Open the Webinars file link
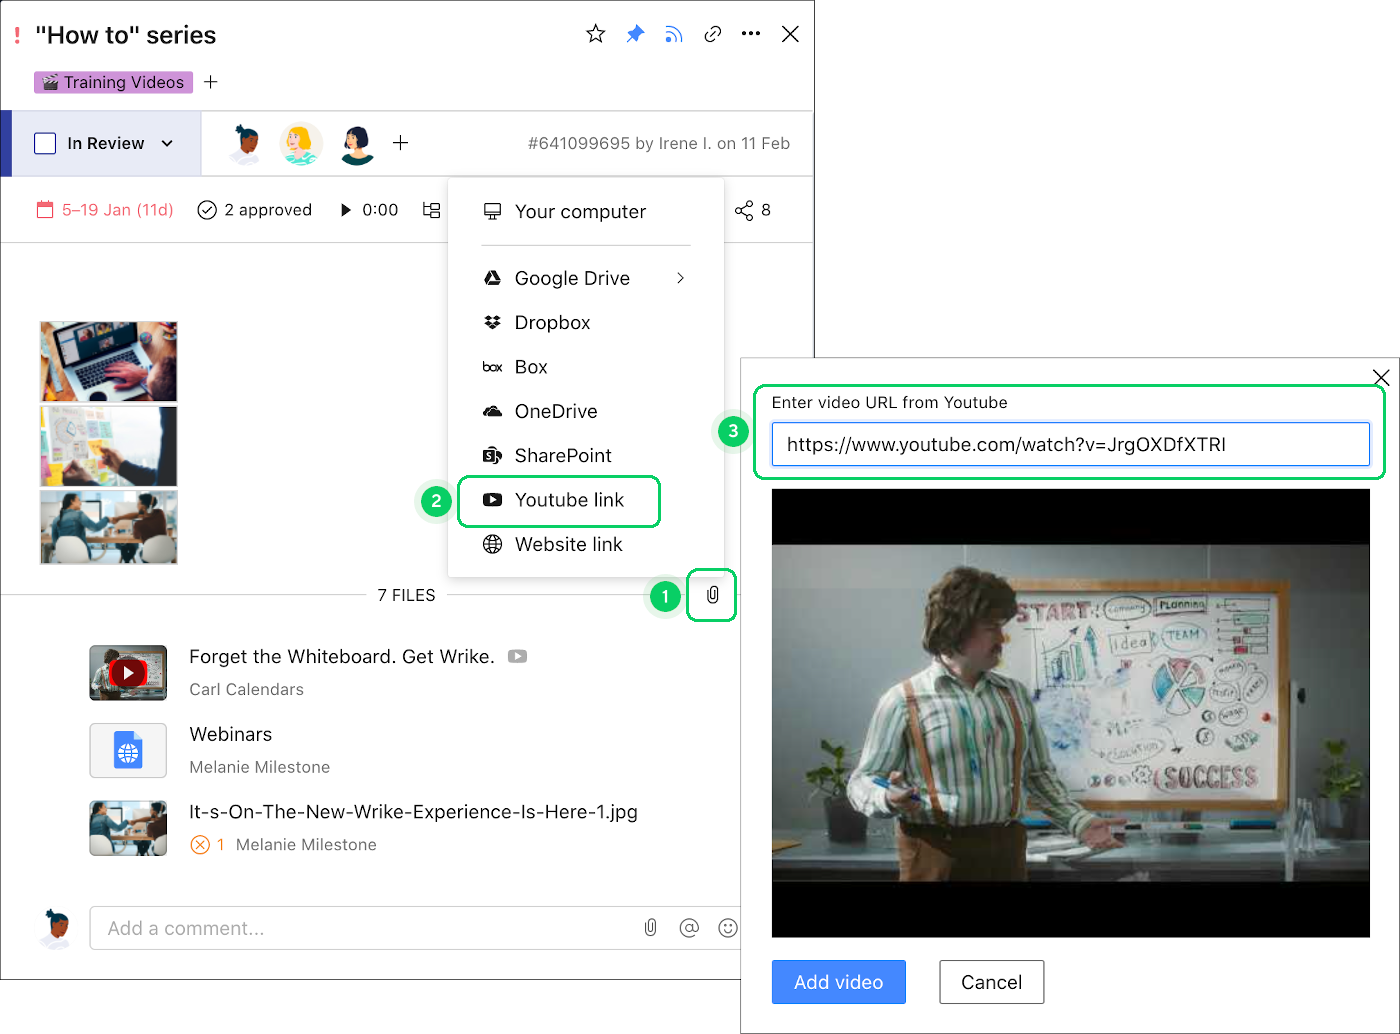The width and height of the screenshot is (1400, 1034). click(231, 734)
